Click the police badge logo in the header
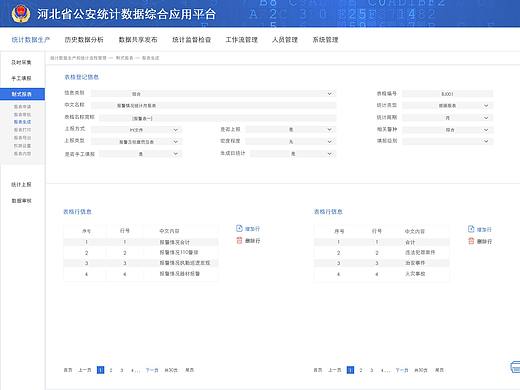This screenshot has width=520, height=390. click(21, 14)
